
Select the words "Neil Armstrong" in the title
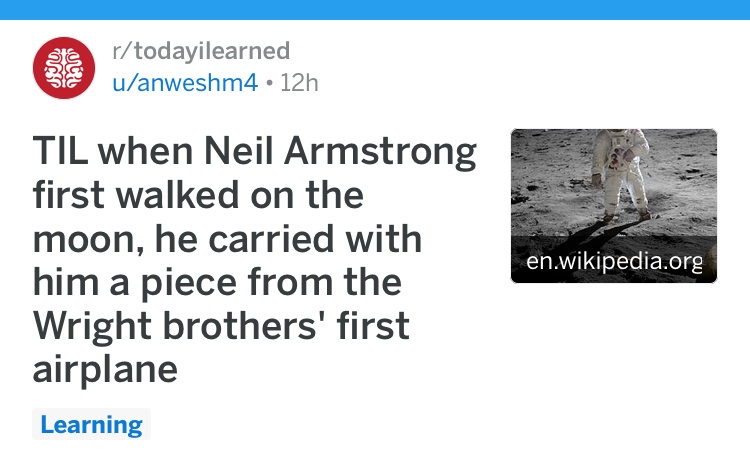click(x=340, y=152)
